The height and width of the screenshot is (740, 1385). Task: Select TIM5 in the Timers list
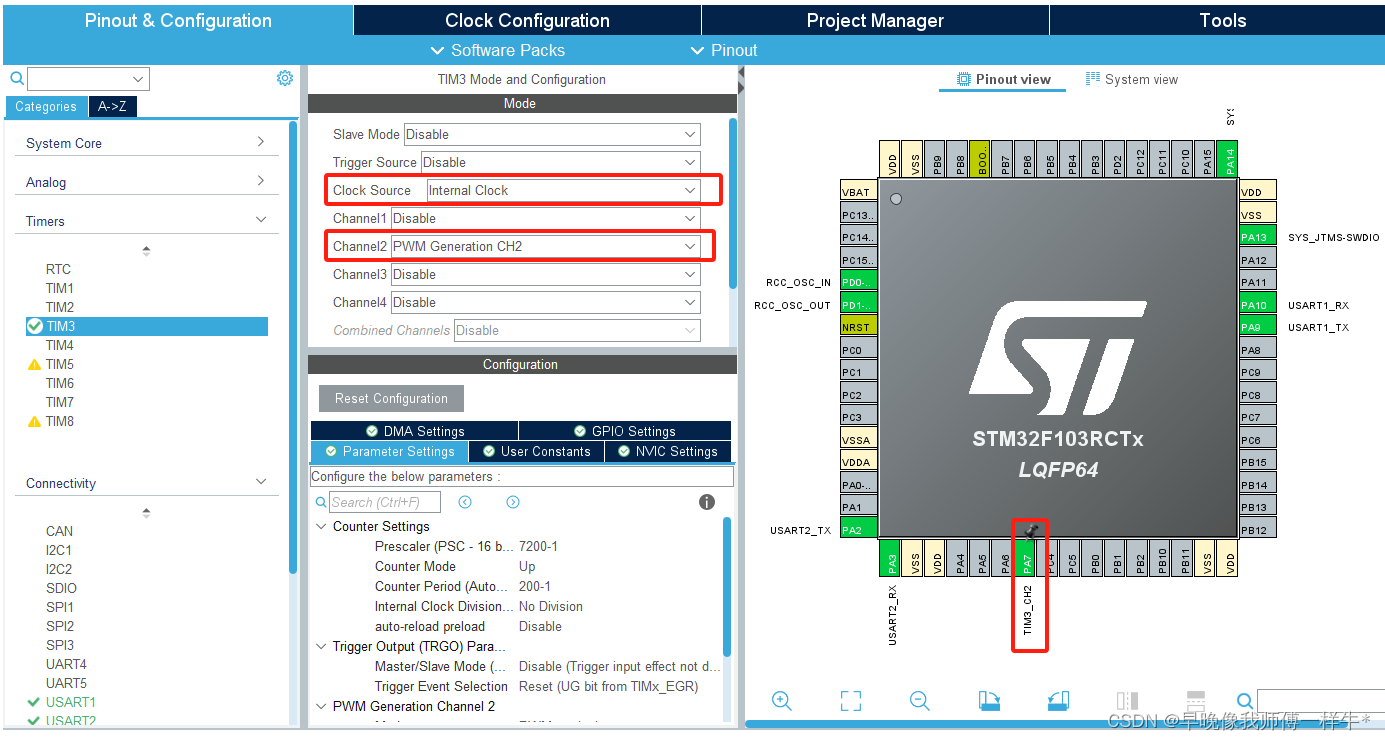[x=60, y=364]
